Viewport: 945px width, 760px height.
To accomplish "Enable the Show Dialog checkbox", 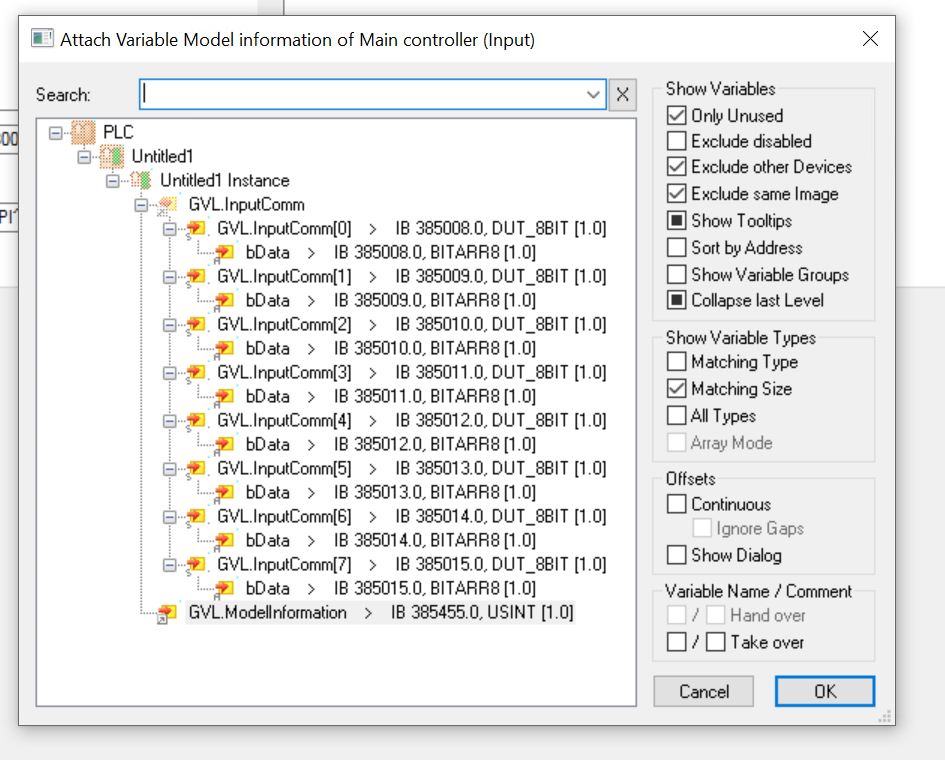I will [677, 554].
